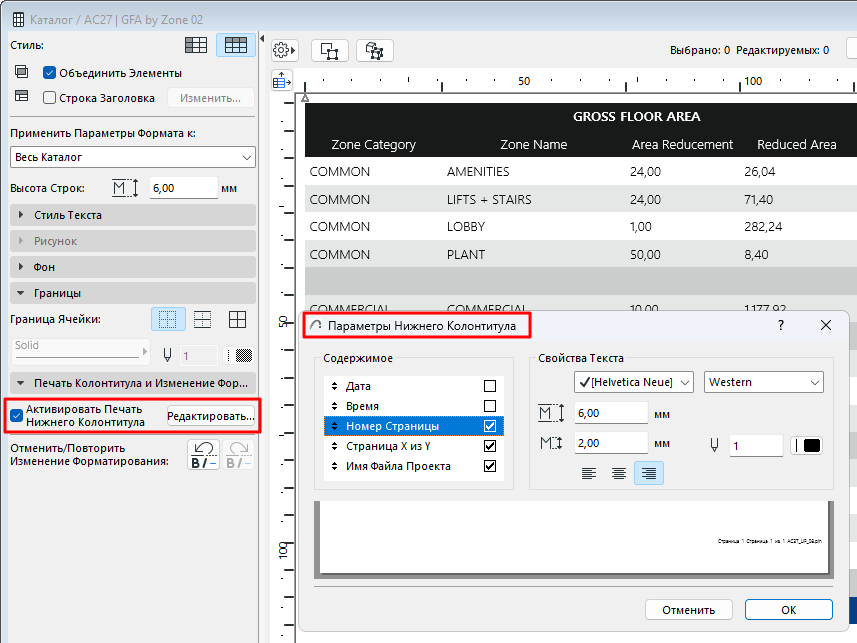Choose left text alignment icon
This screenshot has height=643, width=857.
[x=590, y=474]
